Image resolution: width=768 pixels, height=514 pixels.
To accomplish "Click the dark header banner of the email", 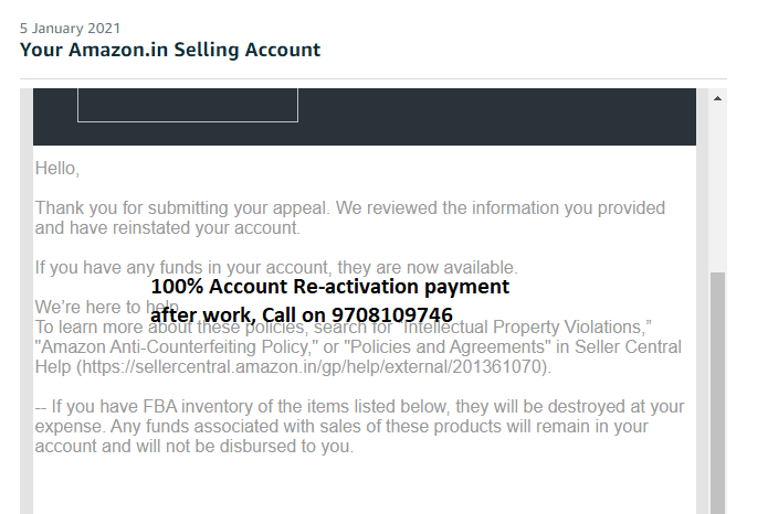I will click(x=500, y=115).
